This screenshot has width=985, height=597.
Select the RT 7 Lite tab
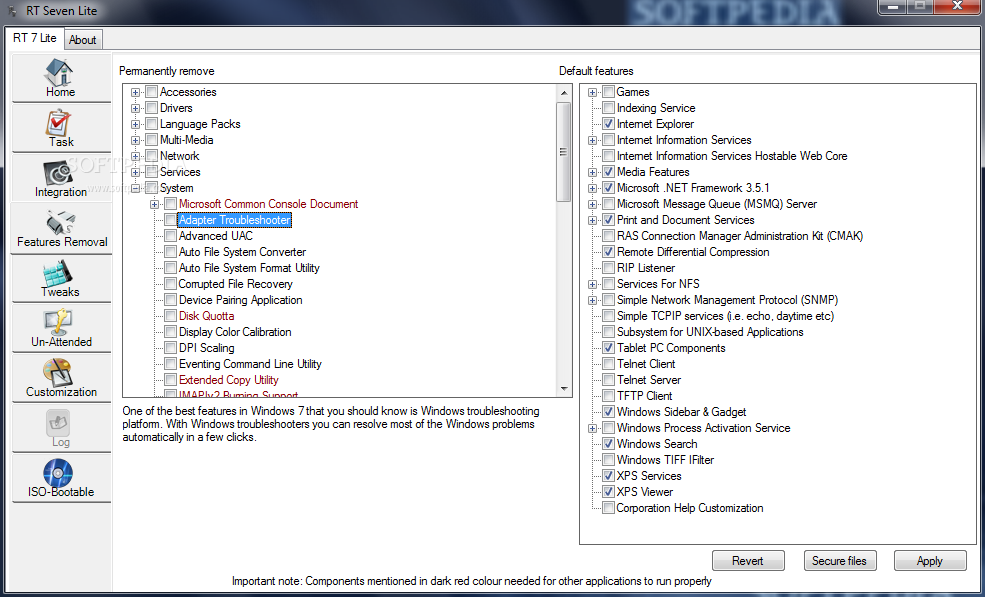35,38
